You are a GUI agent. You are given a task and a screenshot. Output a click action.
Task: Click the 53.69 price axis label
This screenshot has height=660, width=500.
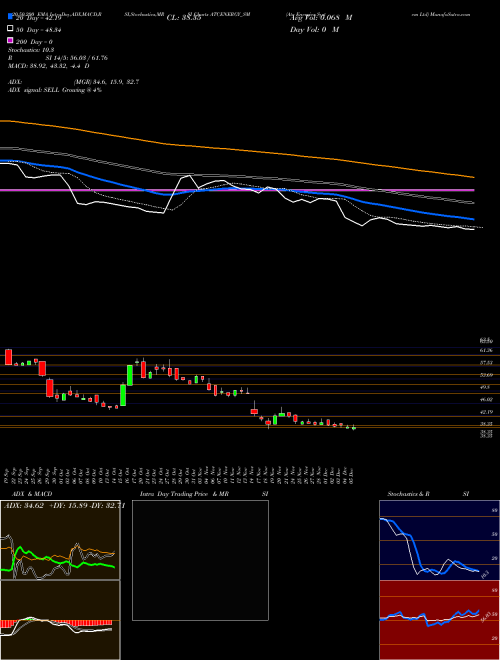tap(486, 375)
